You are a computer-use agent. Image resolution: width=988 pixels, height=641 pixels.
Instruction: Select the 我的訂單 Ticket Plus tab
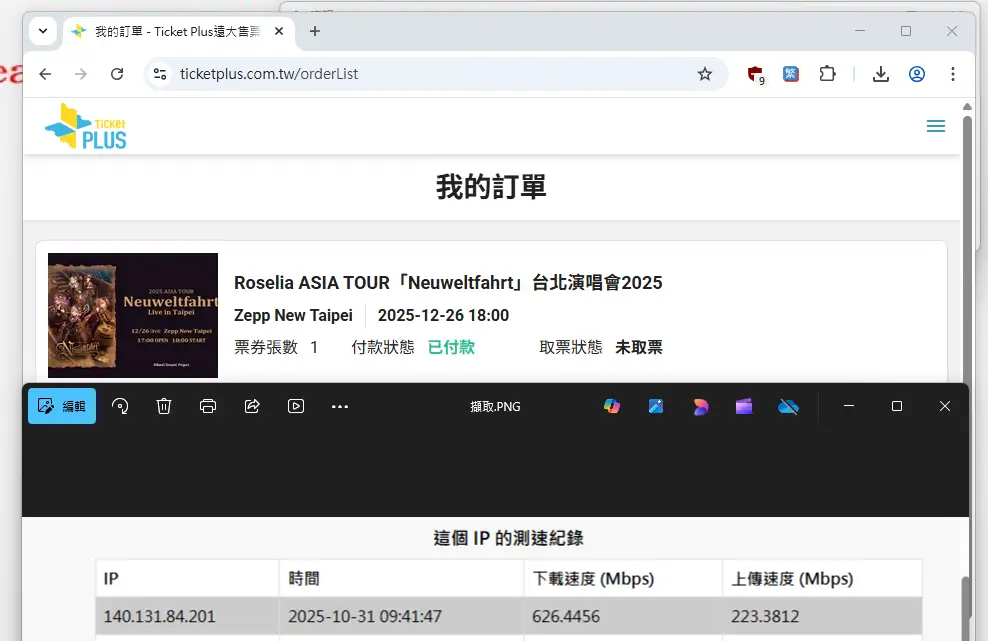click(177, 32)
